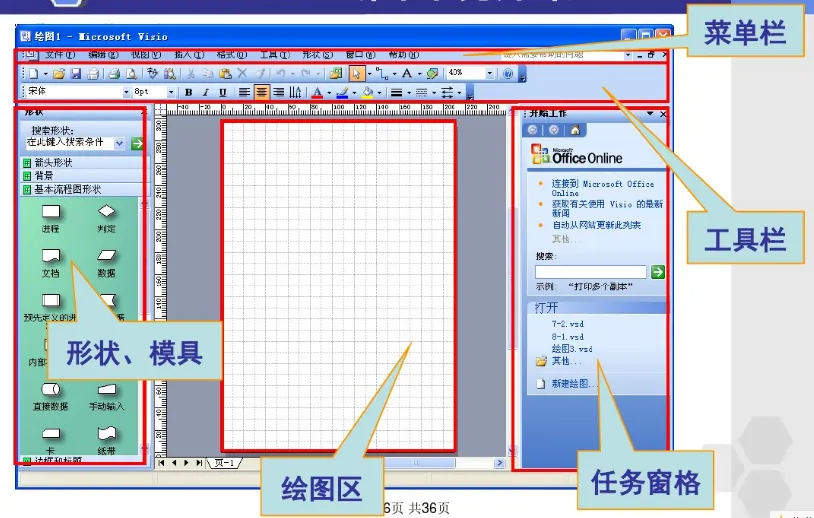
Task: Select the 判定 decision shape
Action: click(106, 219)
